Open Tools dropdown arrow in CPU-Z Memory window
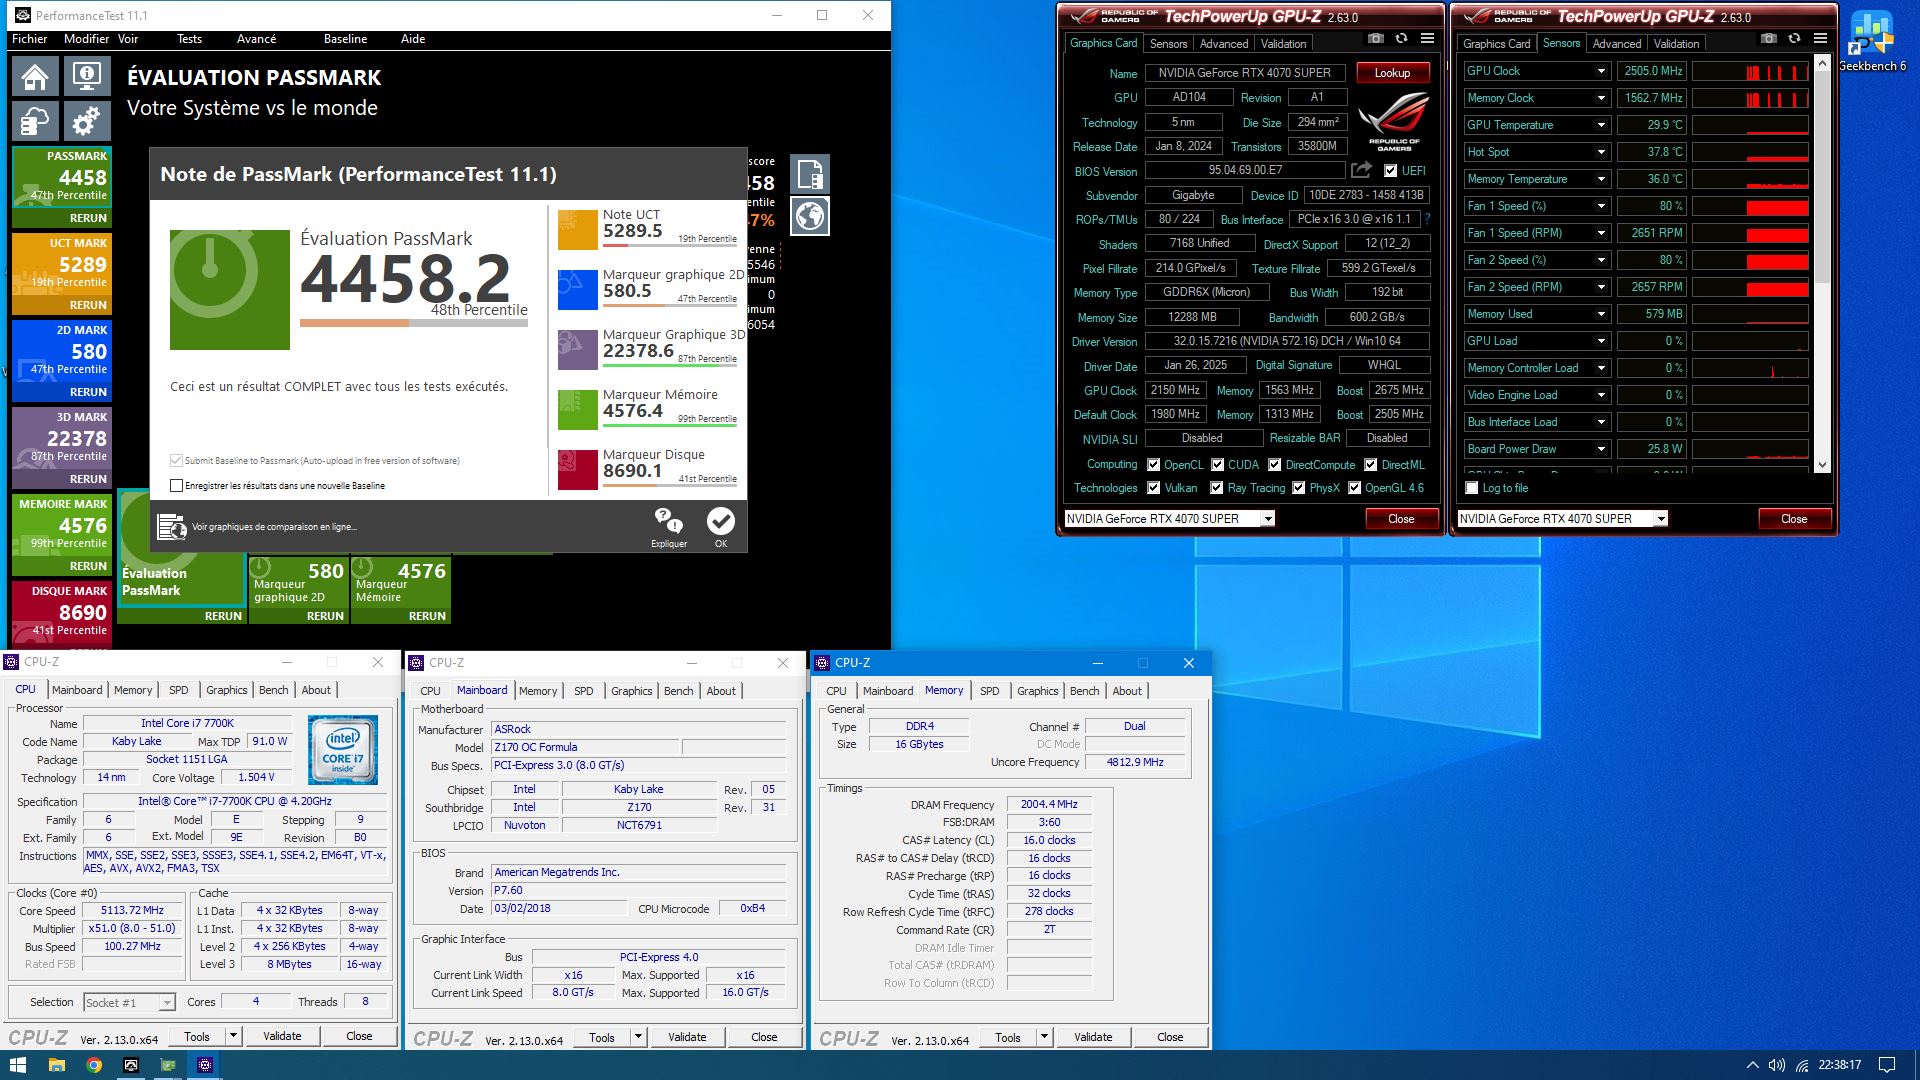This screenshot has width=1920, height=1080. [1044, 1037]
